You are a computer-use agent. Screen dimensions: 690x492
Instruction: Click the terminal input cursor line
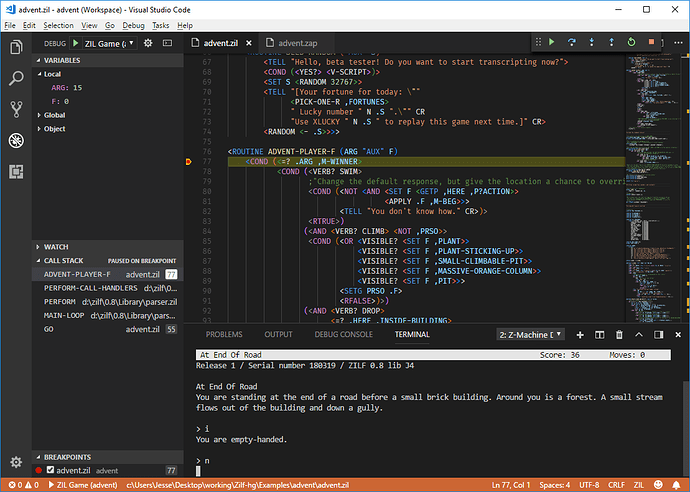pos(198,471)
